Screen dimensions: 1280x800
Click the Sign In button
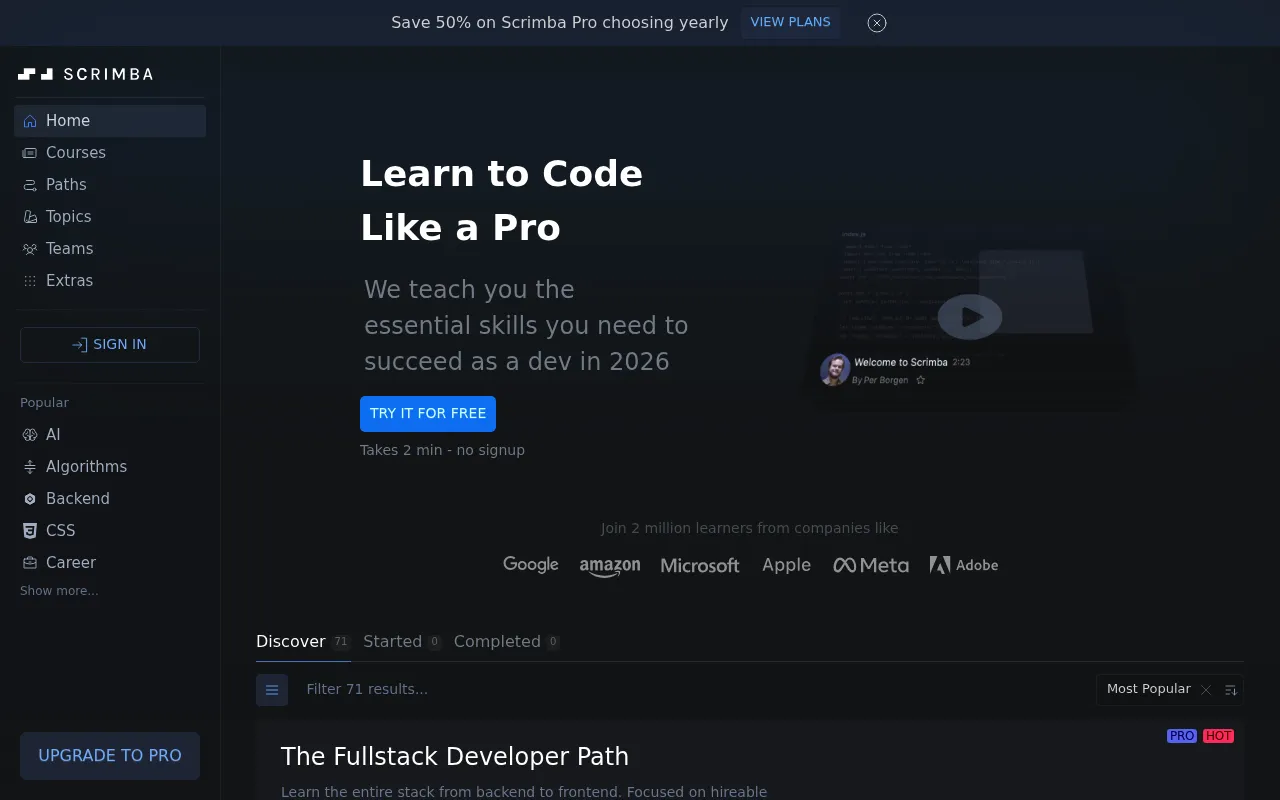(110, 345)
